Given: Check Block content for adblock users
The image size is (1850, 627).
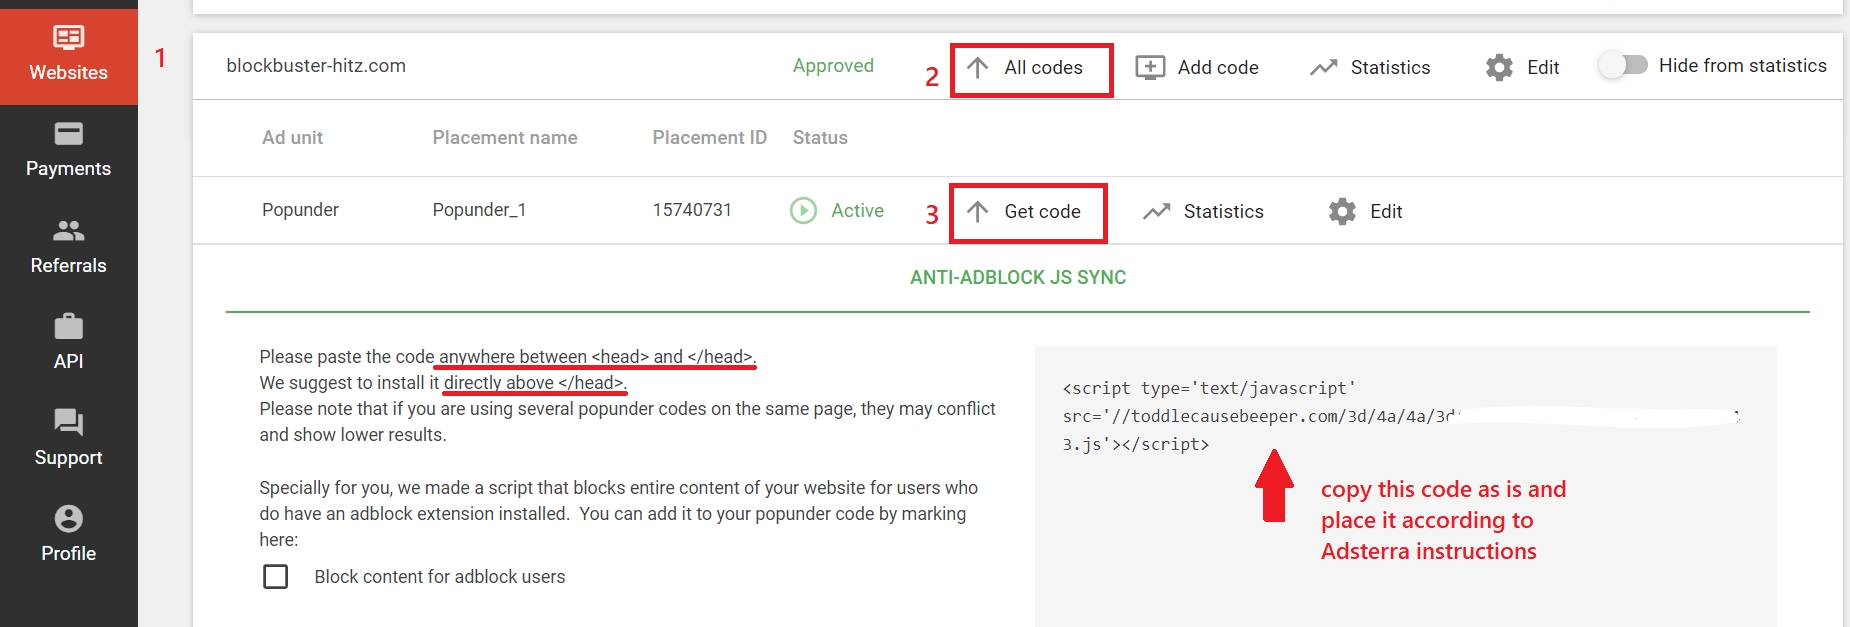Looking at the screenshot, I should (275, 577).
